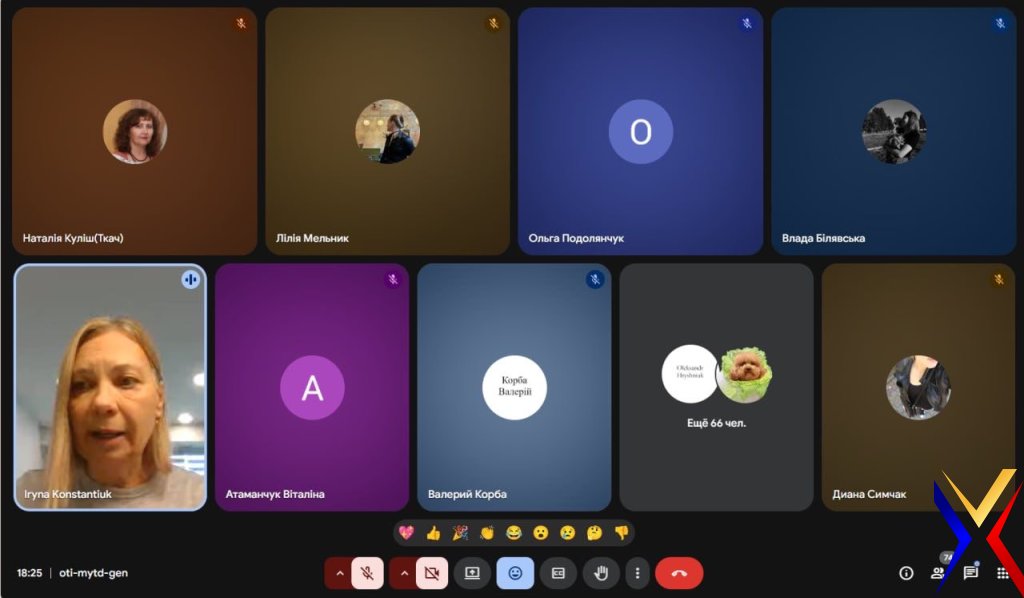This screenshot has height=598, width=1024.
Task: Send the heart reaction emoji
Action: pos(406,533)
